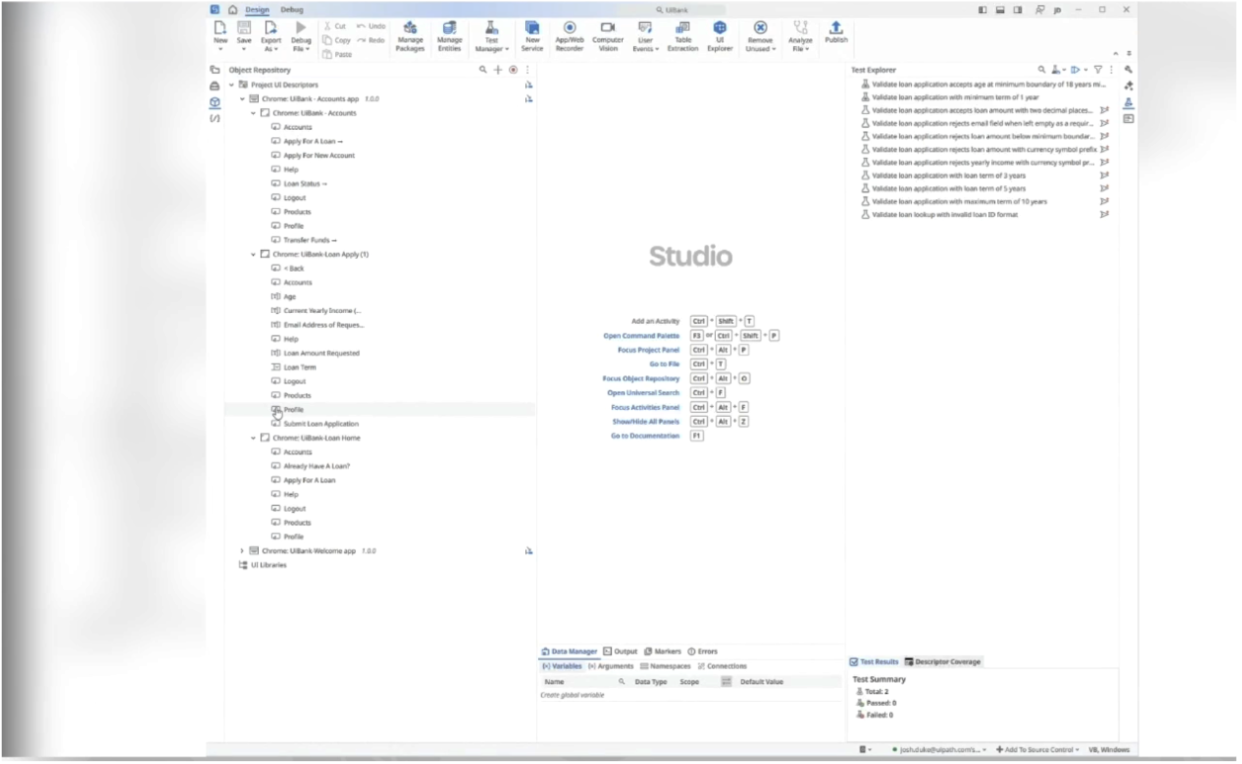Open the Test Explorer run dropdown arrow
1242x764 pixels.
click(x=1085, y=70)
